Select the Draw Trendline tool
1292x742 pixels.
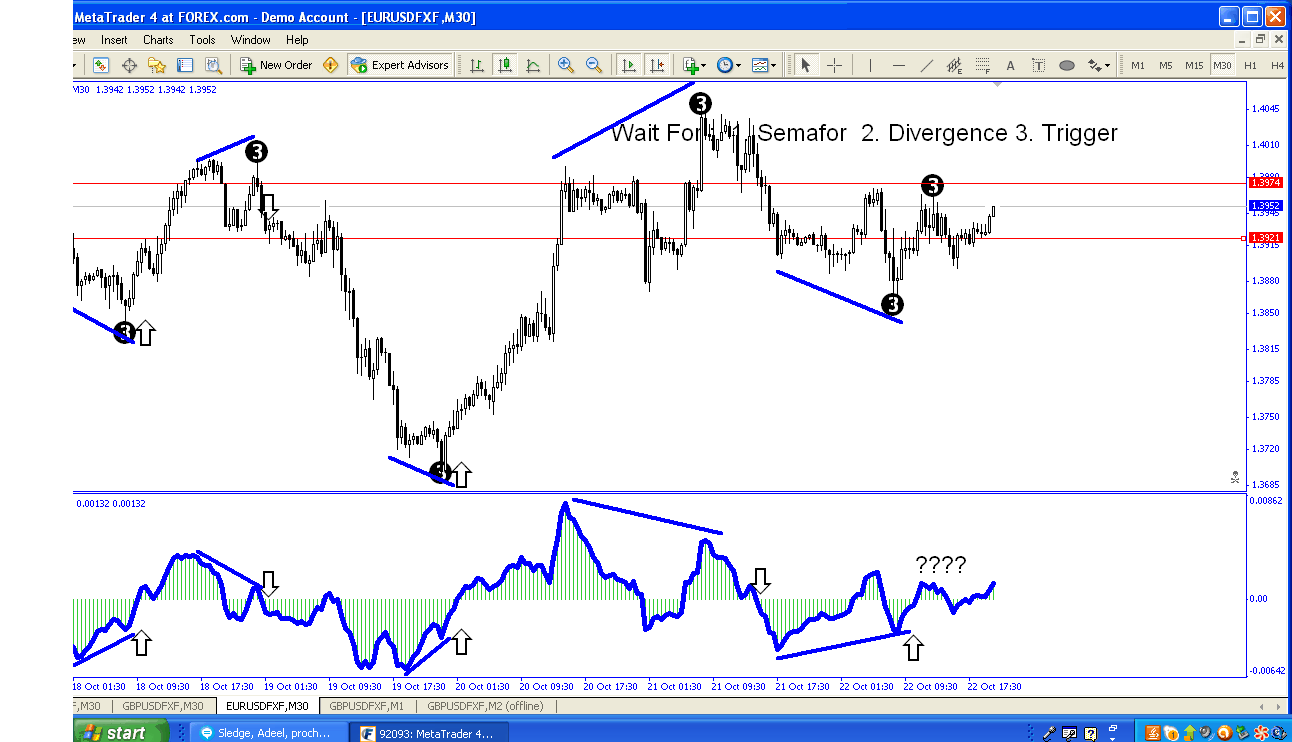tap(925, 64)
